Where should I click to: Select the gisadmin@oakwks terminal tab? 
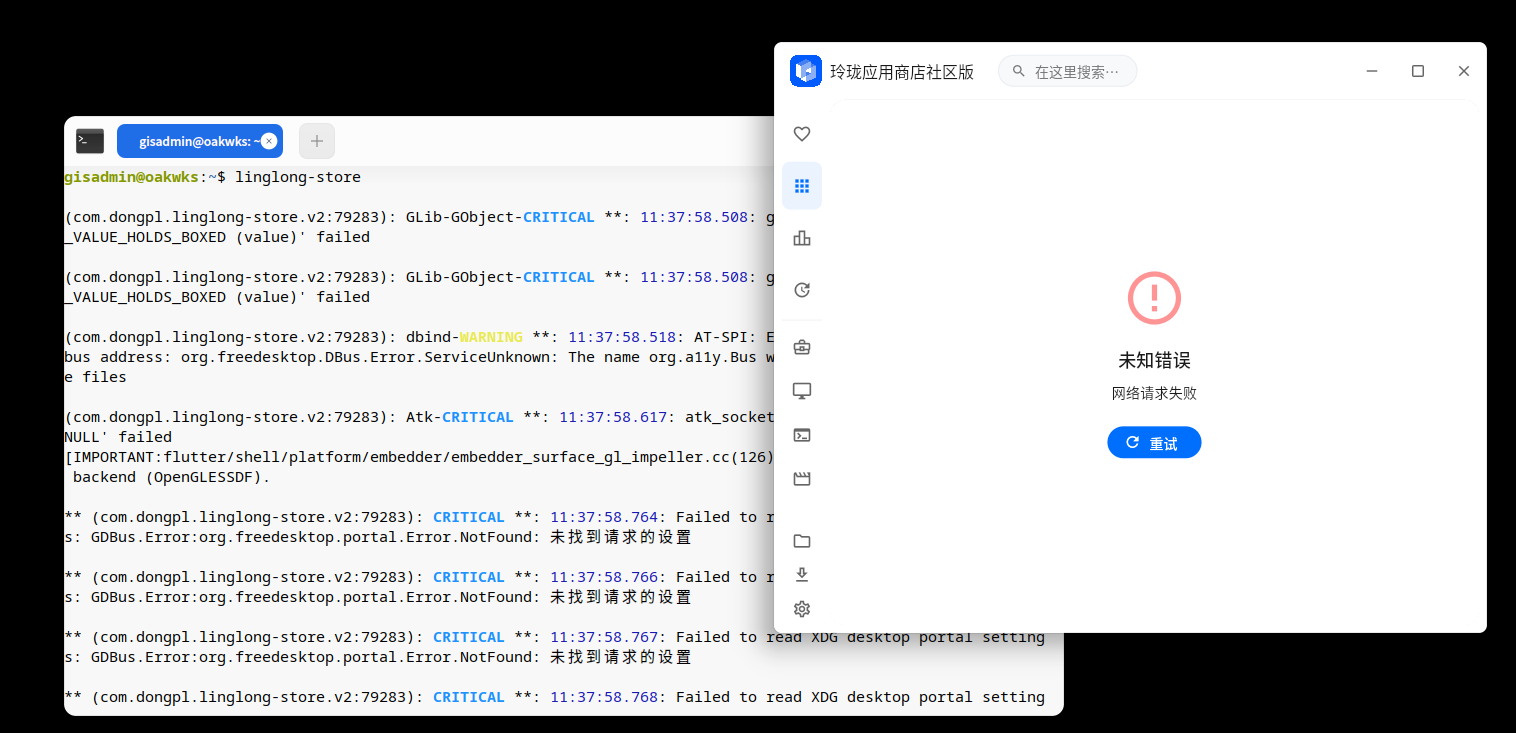point(199,141)
